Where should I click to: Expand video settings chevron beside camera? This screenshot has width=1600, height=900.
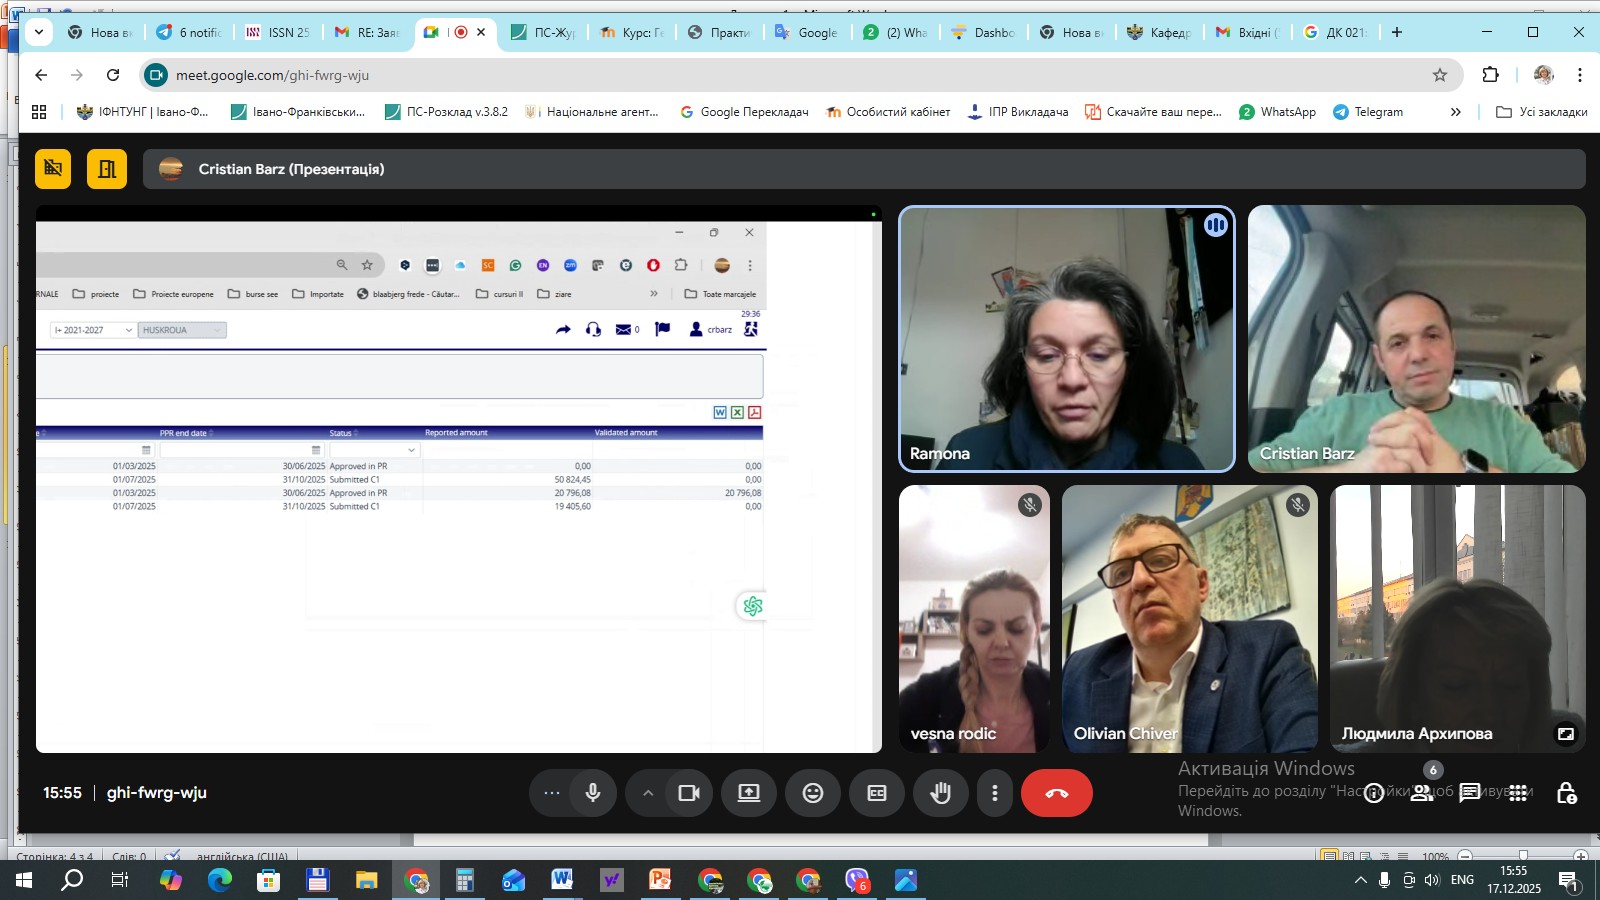point(648,793)
